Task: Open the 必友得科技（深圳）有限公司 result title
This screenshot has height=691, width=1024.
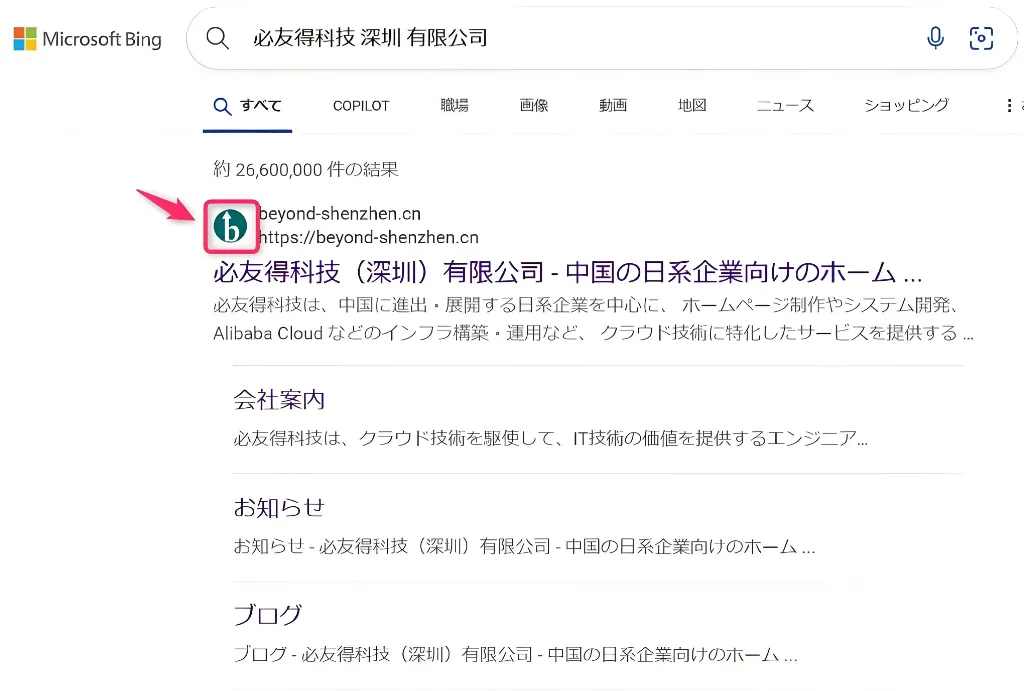Action: 566,272
